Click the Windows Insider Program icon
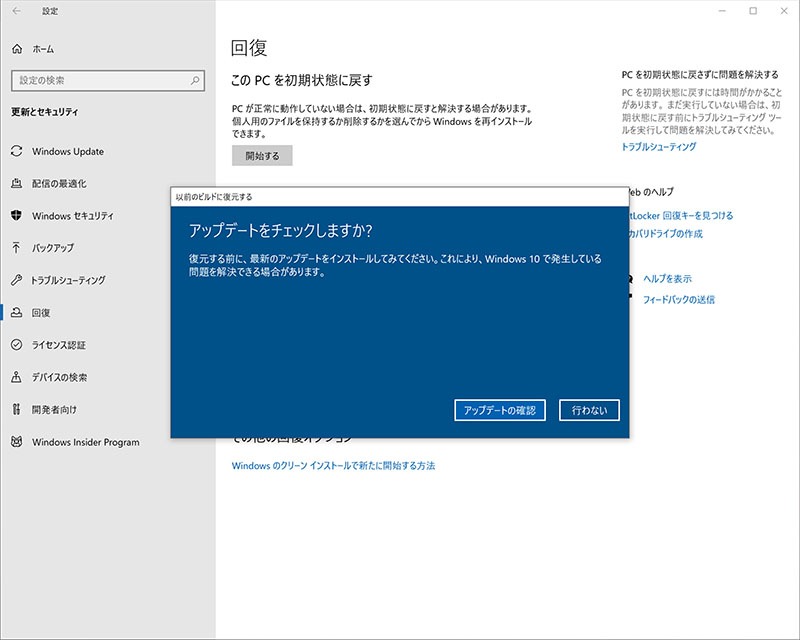Image resolution: width=800 pixels, height=640 pixels. click(16, 442)
